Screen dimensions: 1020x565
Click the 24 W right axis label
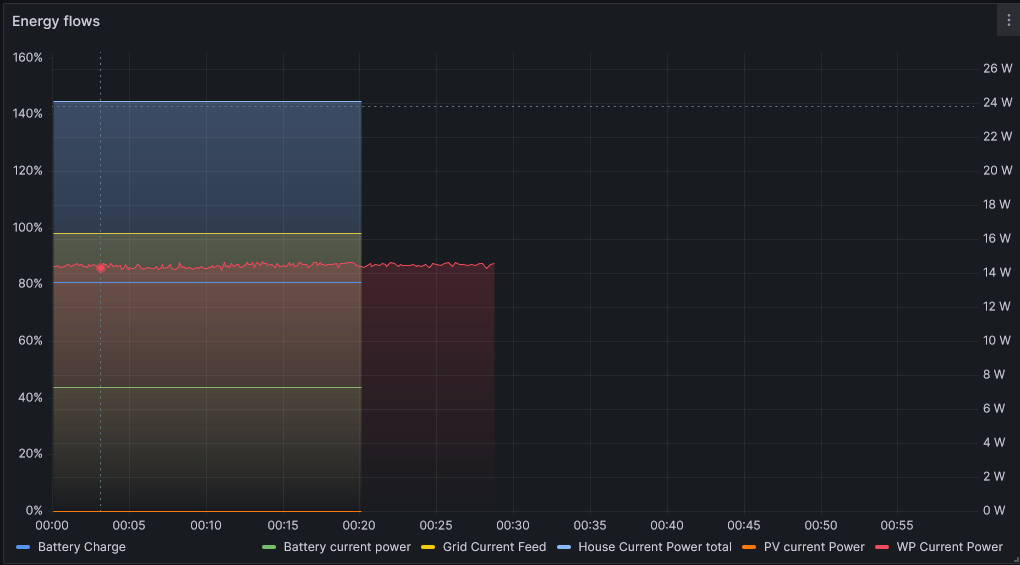coord(997,102)
